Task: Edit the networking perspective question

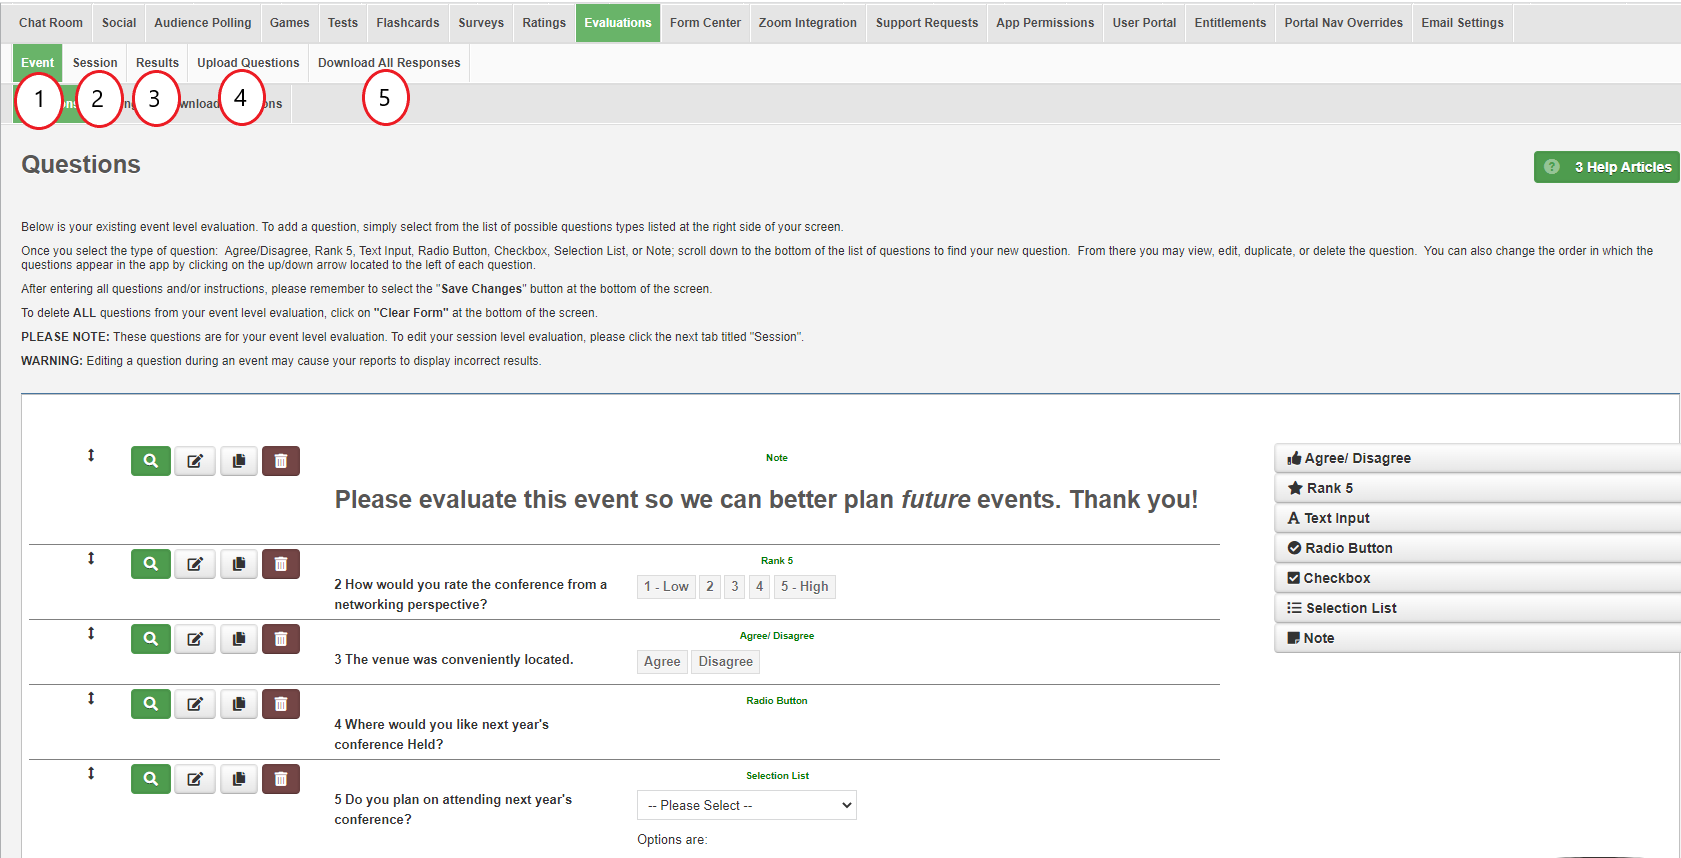Action: click(x=195, y=564)
